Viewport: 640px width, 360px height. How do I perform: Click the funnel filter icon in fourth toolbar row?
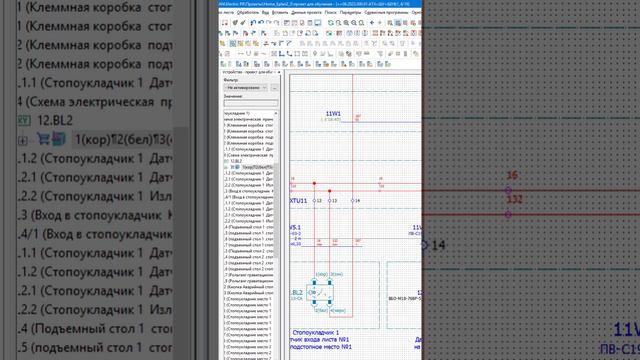click(380, 54)
